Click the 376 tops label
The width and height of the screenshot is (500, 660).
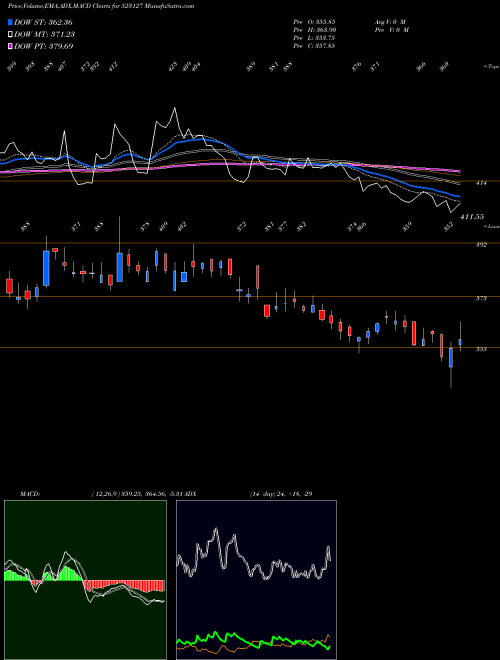356,67
